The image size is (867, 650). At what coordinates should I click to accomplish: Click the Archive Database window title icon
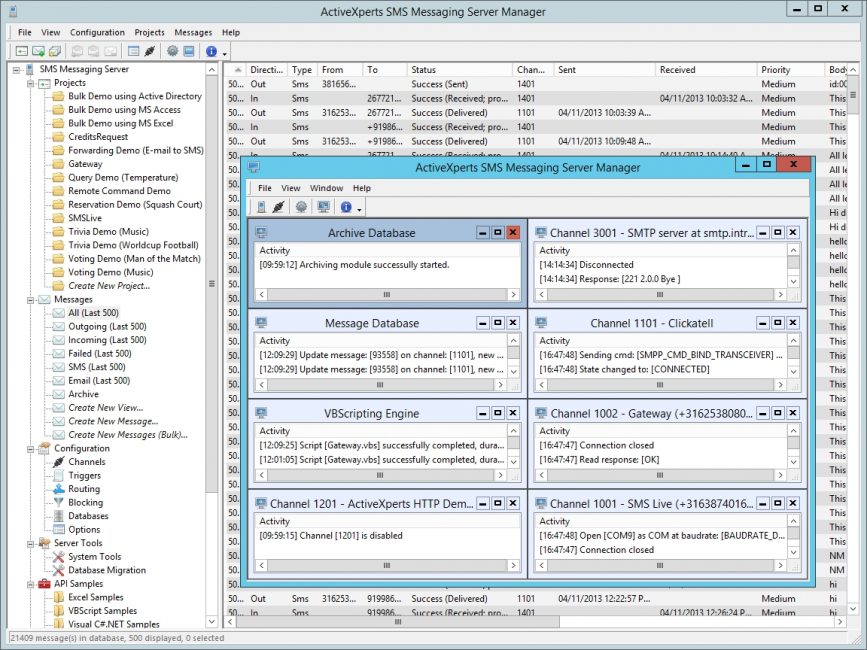pos(261,233)
